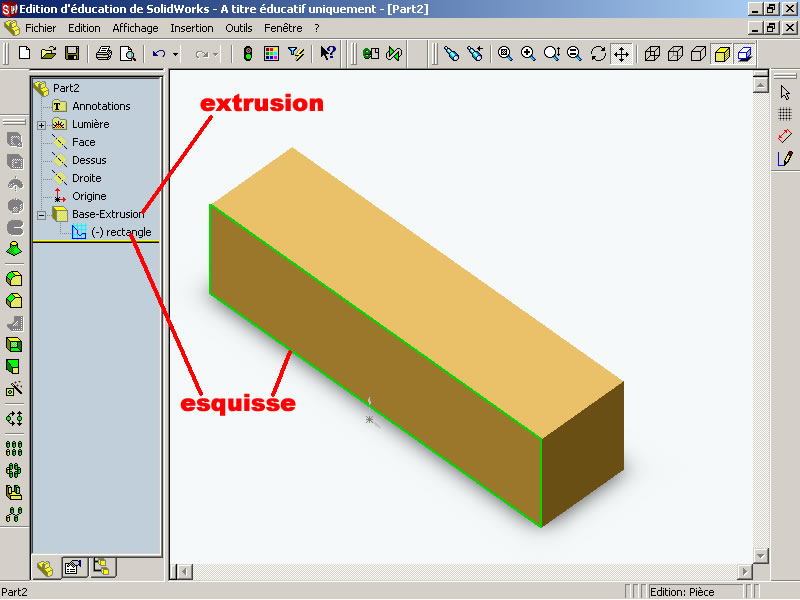
Task: Open the Insertion menu
Action: pos(192,28)
